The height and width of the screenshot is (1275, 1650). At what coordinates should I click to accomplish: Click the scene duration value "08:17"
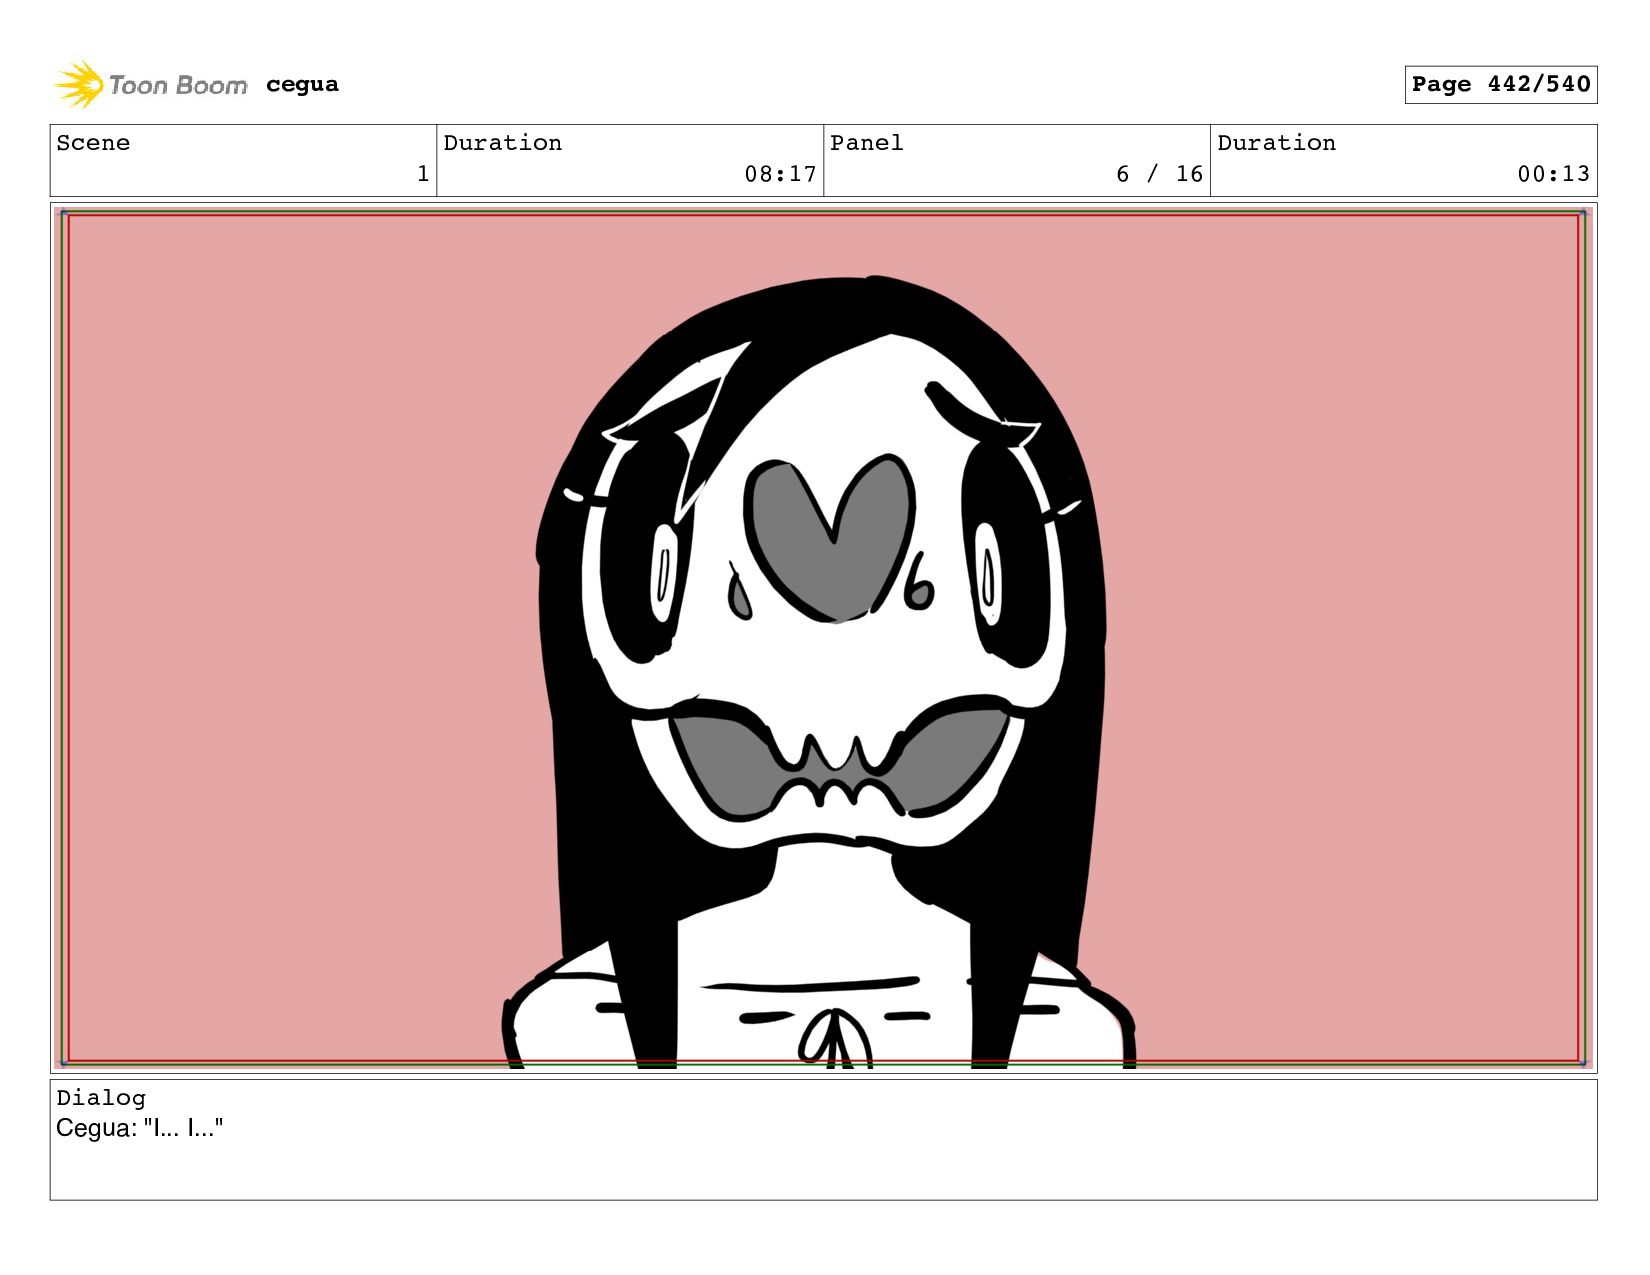[780, 174]
